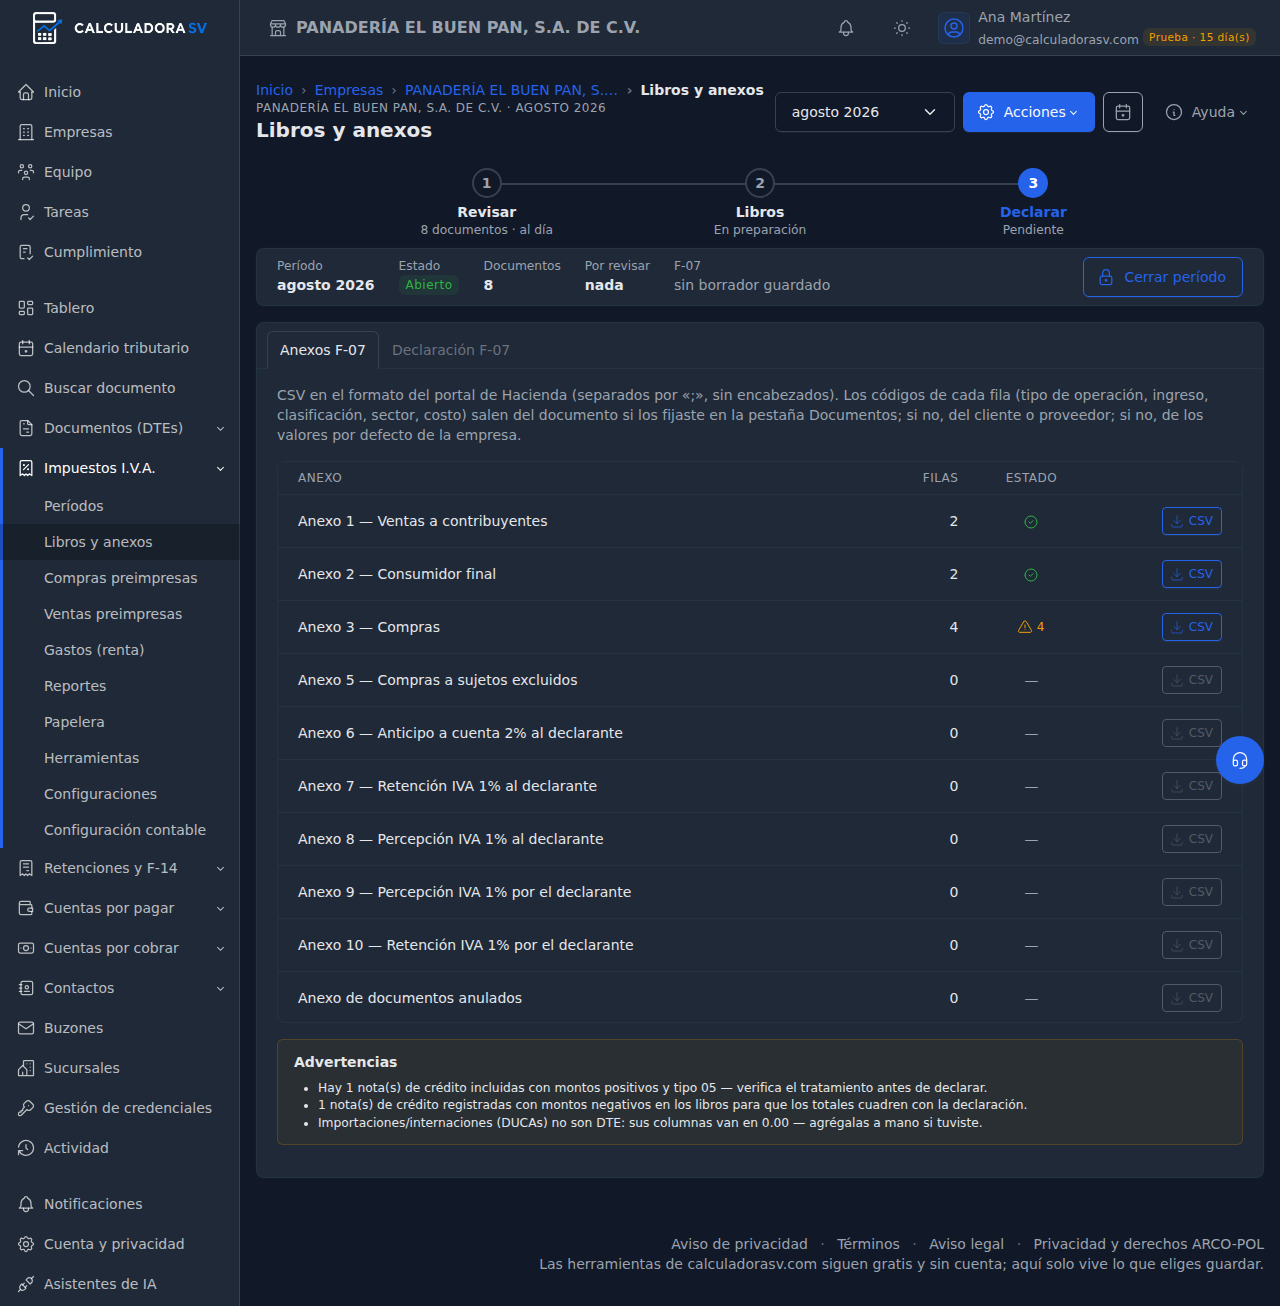Open the agosto 2026 period dropdown
This screenshot has height=1306, width=1280.
click(x=865, y=112)
